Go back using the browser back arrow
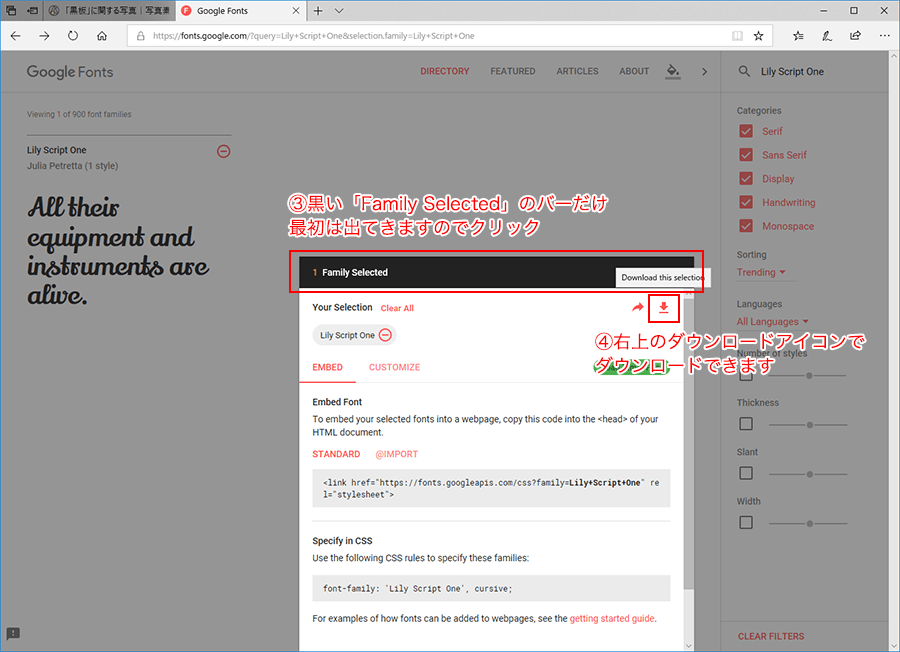Image resolution: width=900 pixels, height=652 pixels. tap(15, 36)
